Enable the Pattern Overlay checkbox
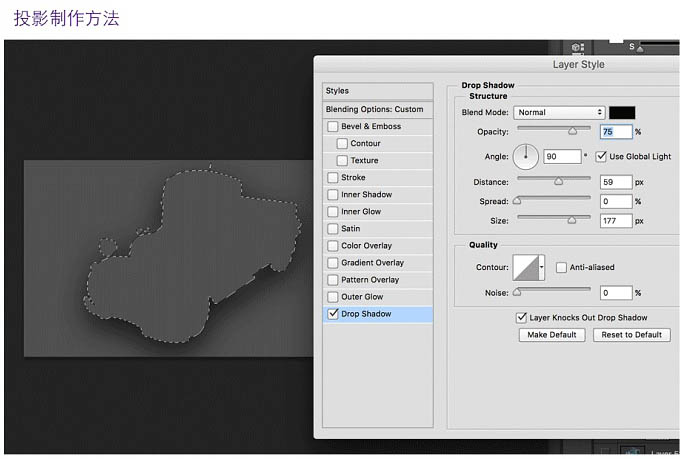This screenshot has width=683, height=459. coord(333,280)
